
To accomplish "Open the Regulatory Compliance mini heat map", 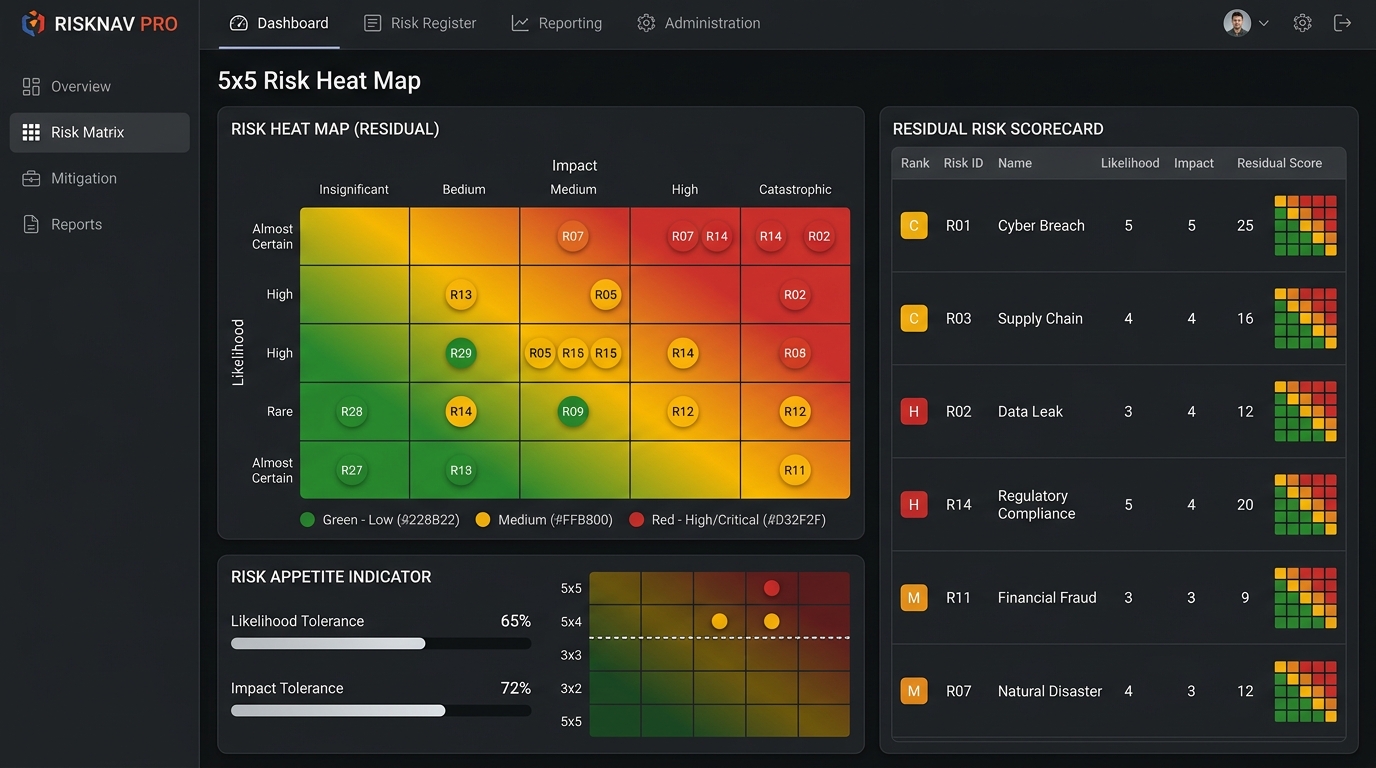I will pyautogui.click(x=1306, y=505).
